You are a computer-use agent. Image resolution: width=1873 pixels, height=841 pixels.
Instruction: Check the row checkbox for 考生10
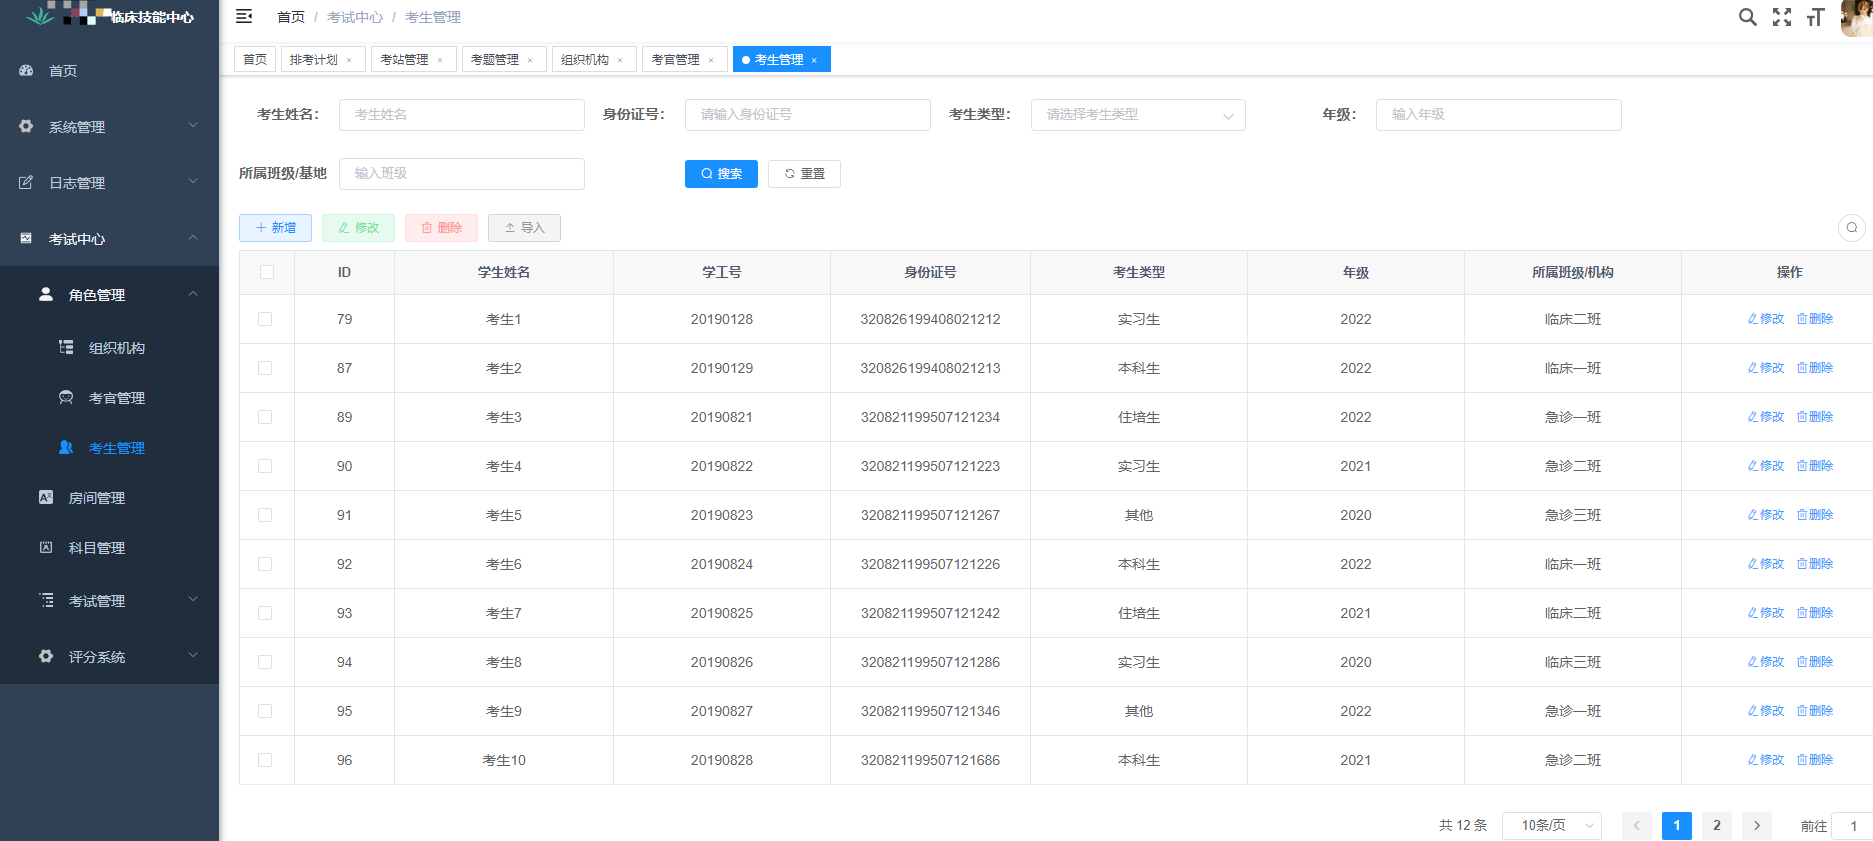click(265, 760)
